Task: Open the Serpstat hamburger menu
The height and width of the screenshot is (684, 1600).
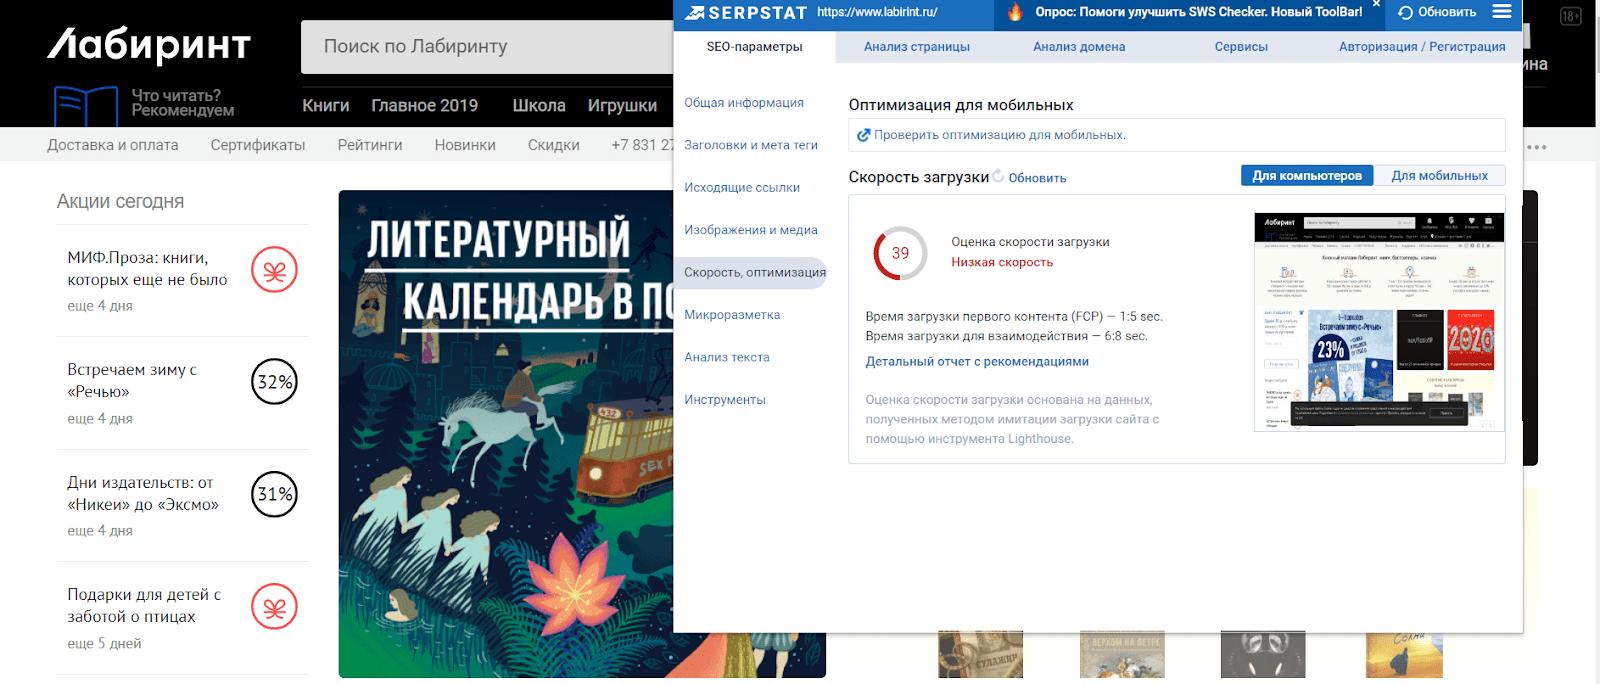Action: (x=1502, y=12)
